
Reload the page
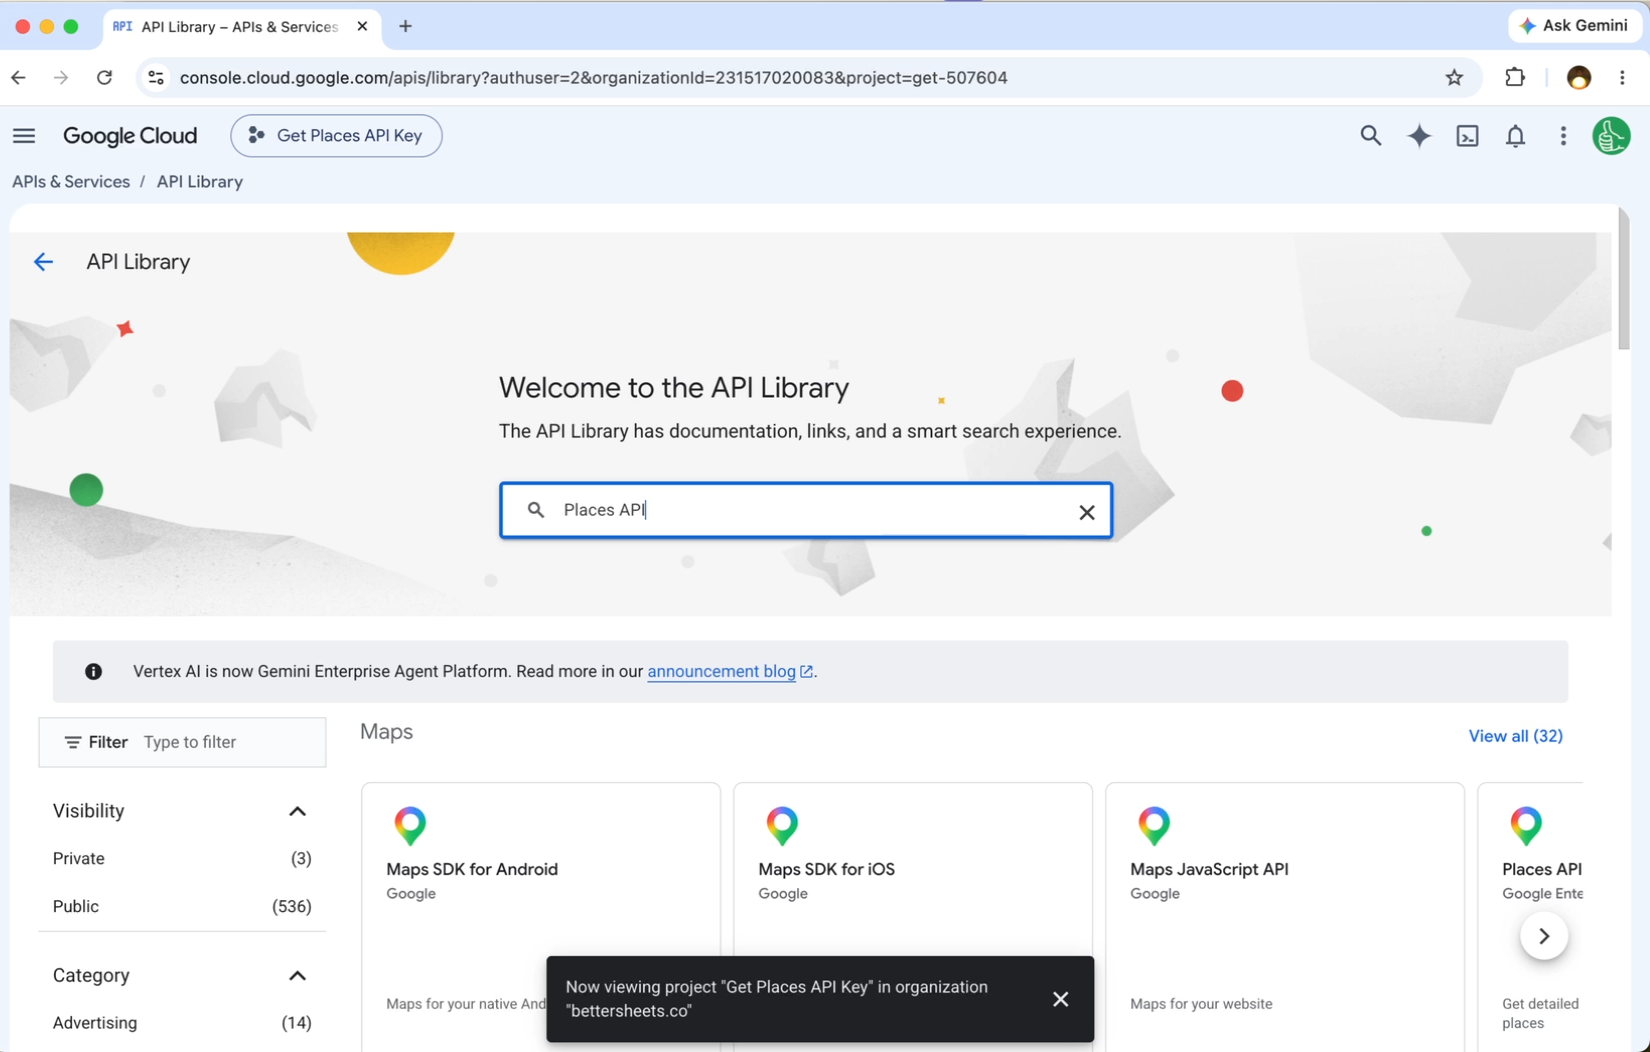104,77
